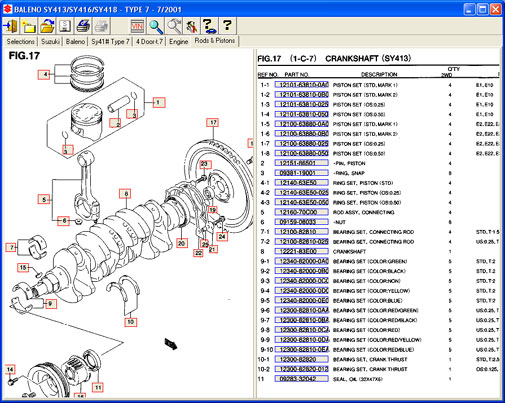Image resolution: width=505 pixels, height=403 pixels.
Task: Click the save disk toolbar icon
Action: coord(65,26)
